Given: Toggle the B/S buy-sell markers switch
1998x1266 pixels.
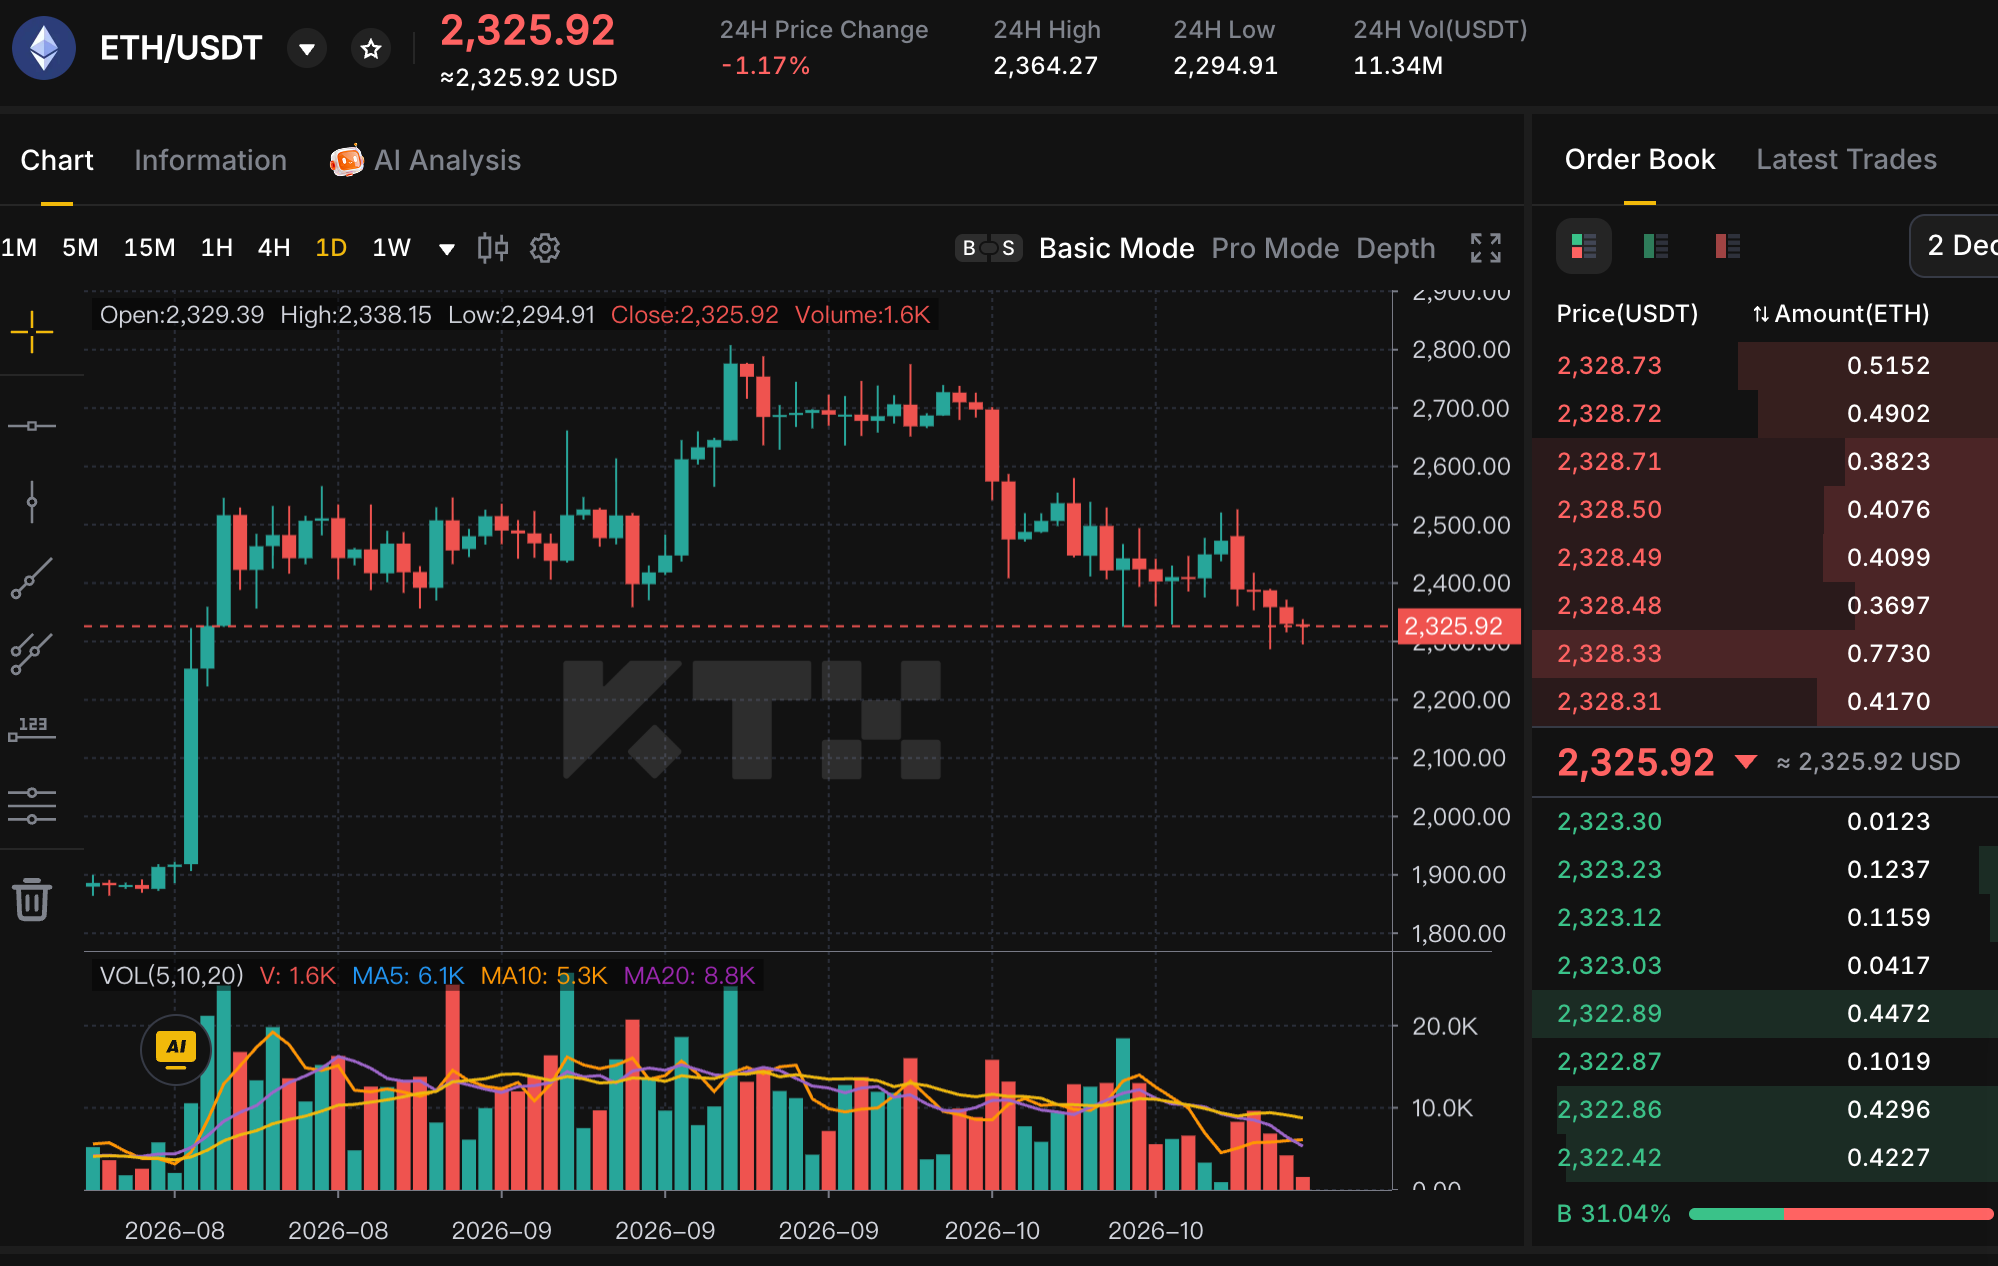Looking at the screenshot, I should coord(988,248).
